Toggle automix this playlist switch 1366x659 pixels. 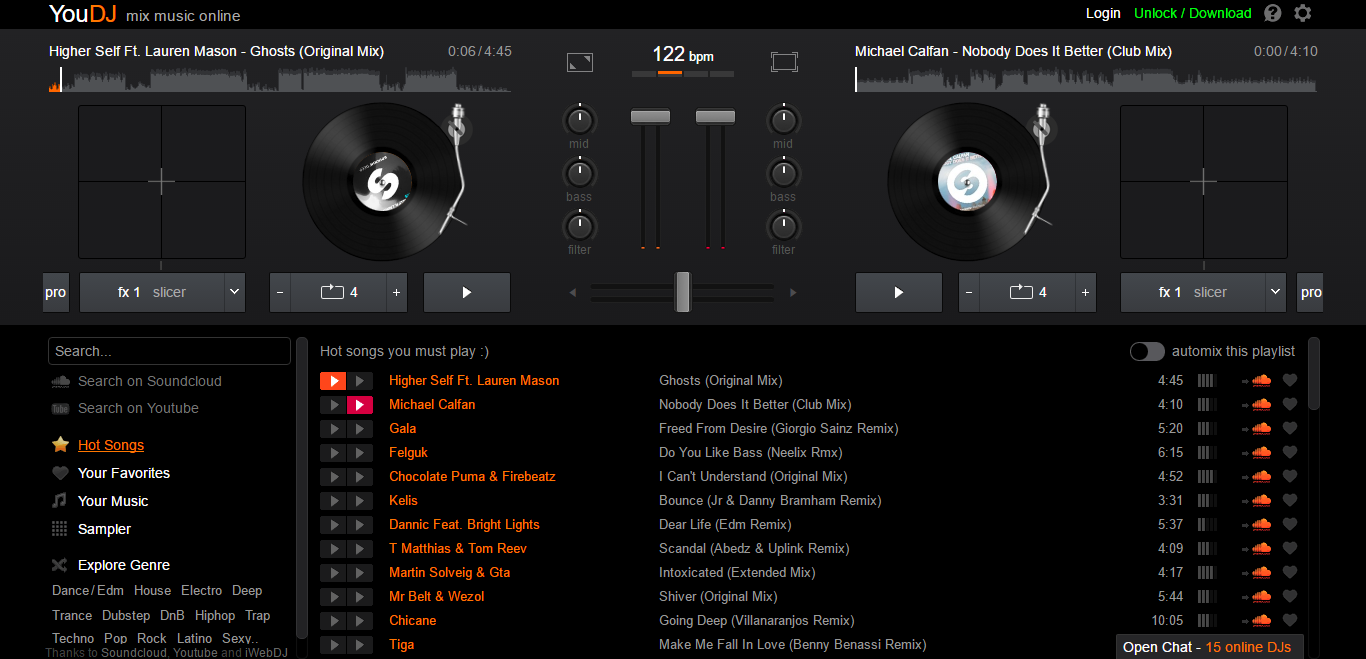click(1147, 351)
